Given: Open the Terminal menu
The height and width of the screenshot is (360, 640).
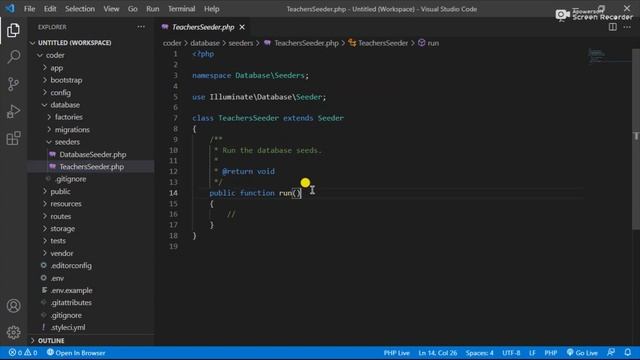Looking at the screenshot, I should [x=182, y=9].
